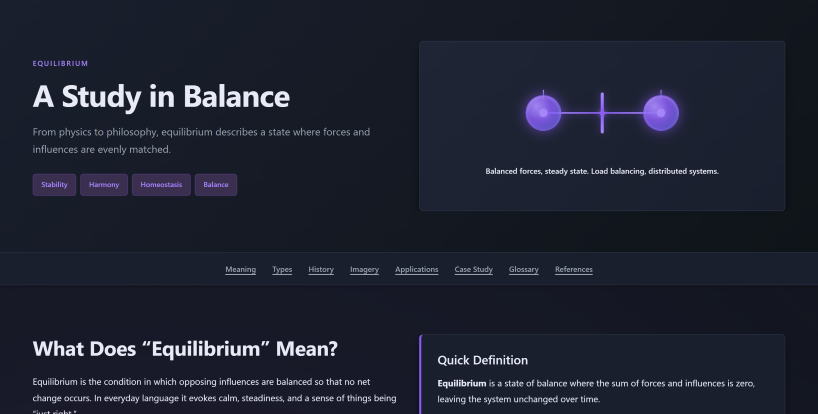Open the Glossary nav link
The width and height of the screenshot is (818, 414).
(524, 270)
